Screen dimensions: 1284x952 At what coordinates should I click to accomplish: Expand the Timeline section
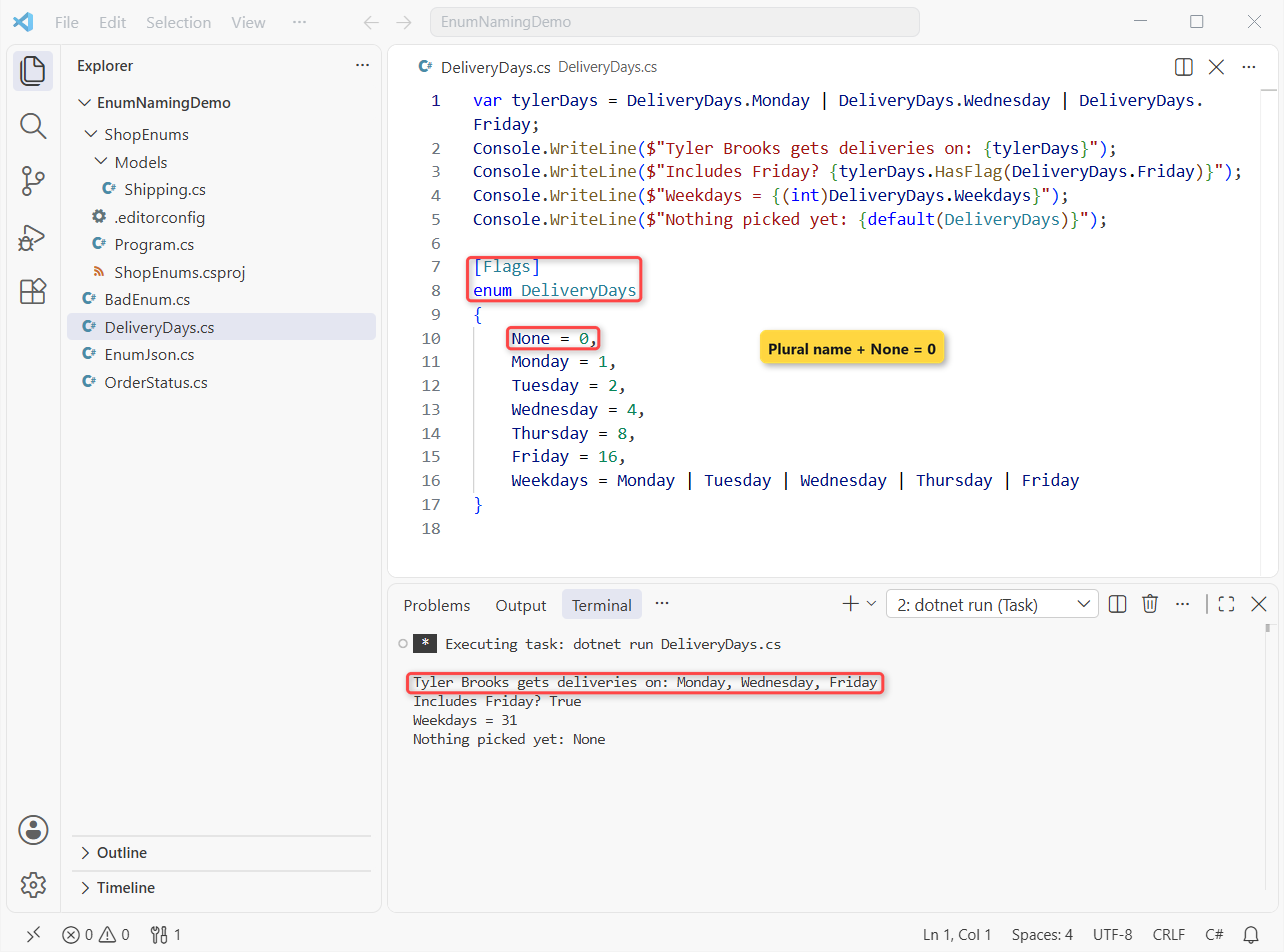point(222,888)
